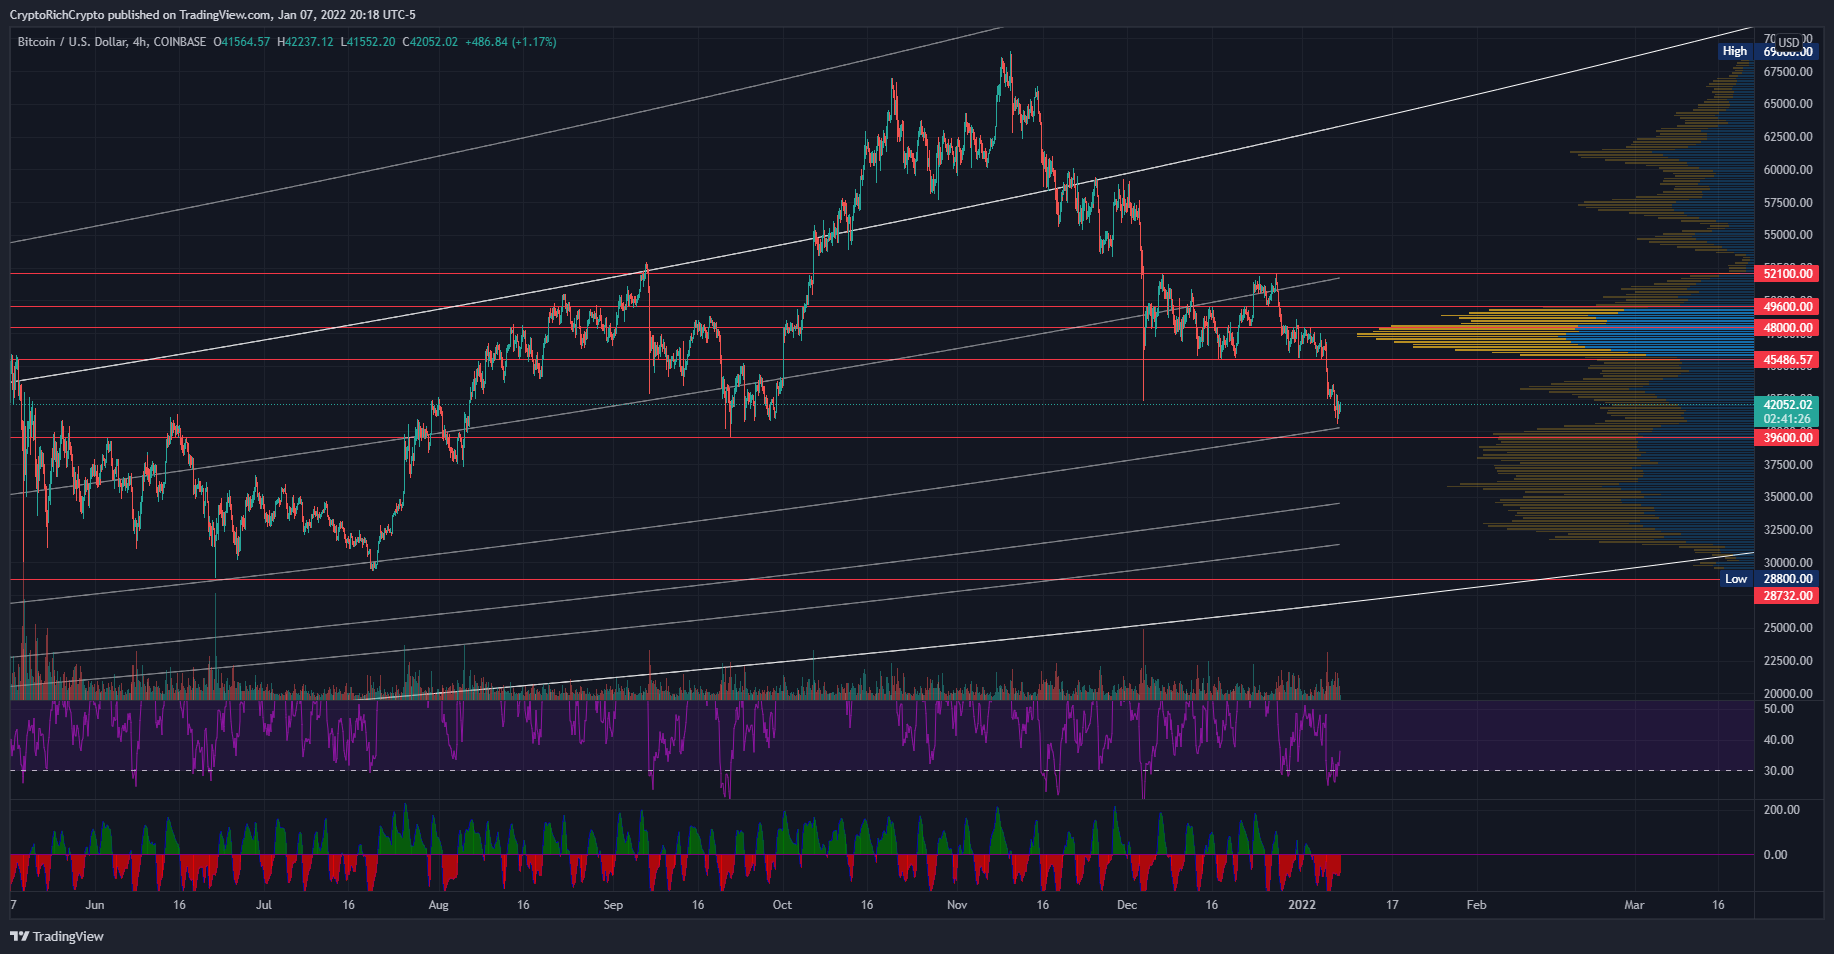Select the open value O41564.57

click(x=242, y=42)
